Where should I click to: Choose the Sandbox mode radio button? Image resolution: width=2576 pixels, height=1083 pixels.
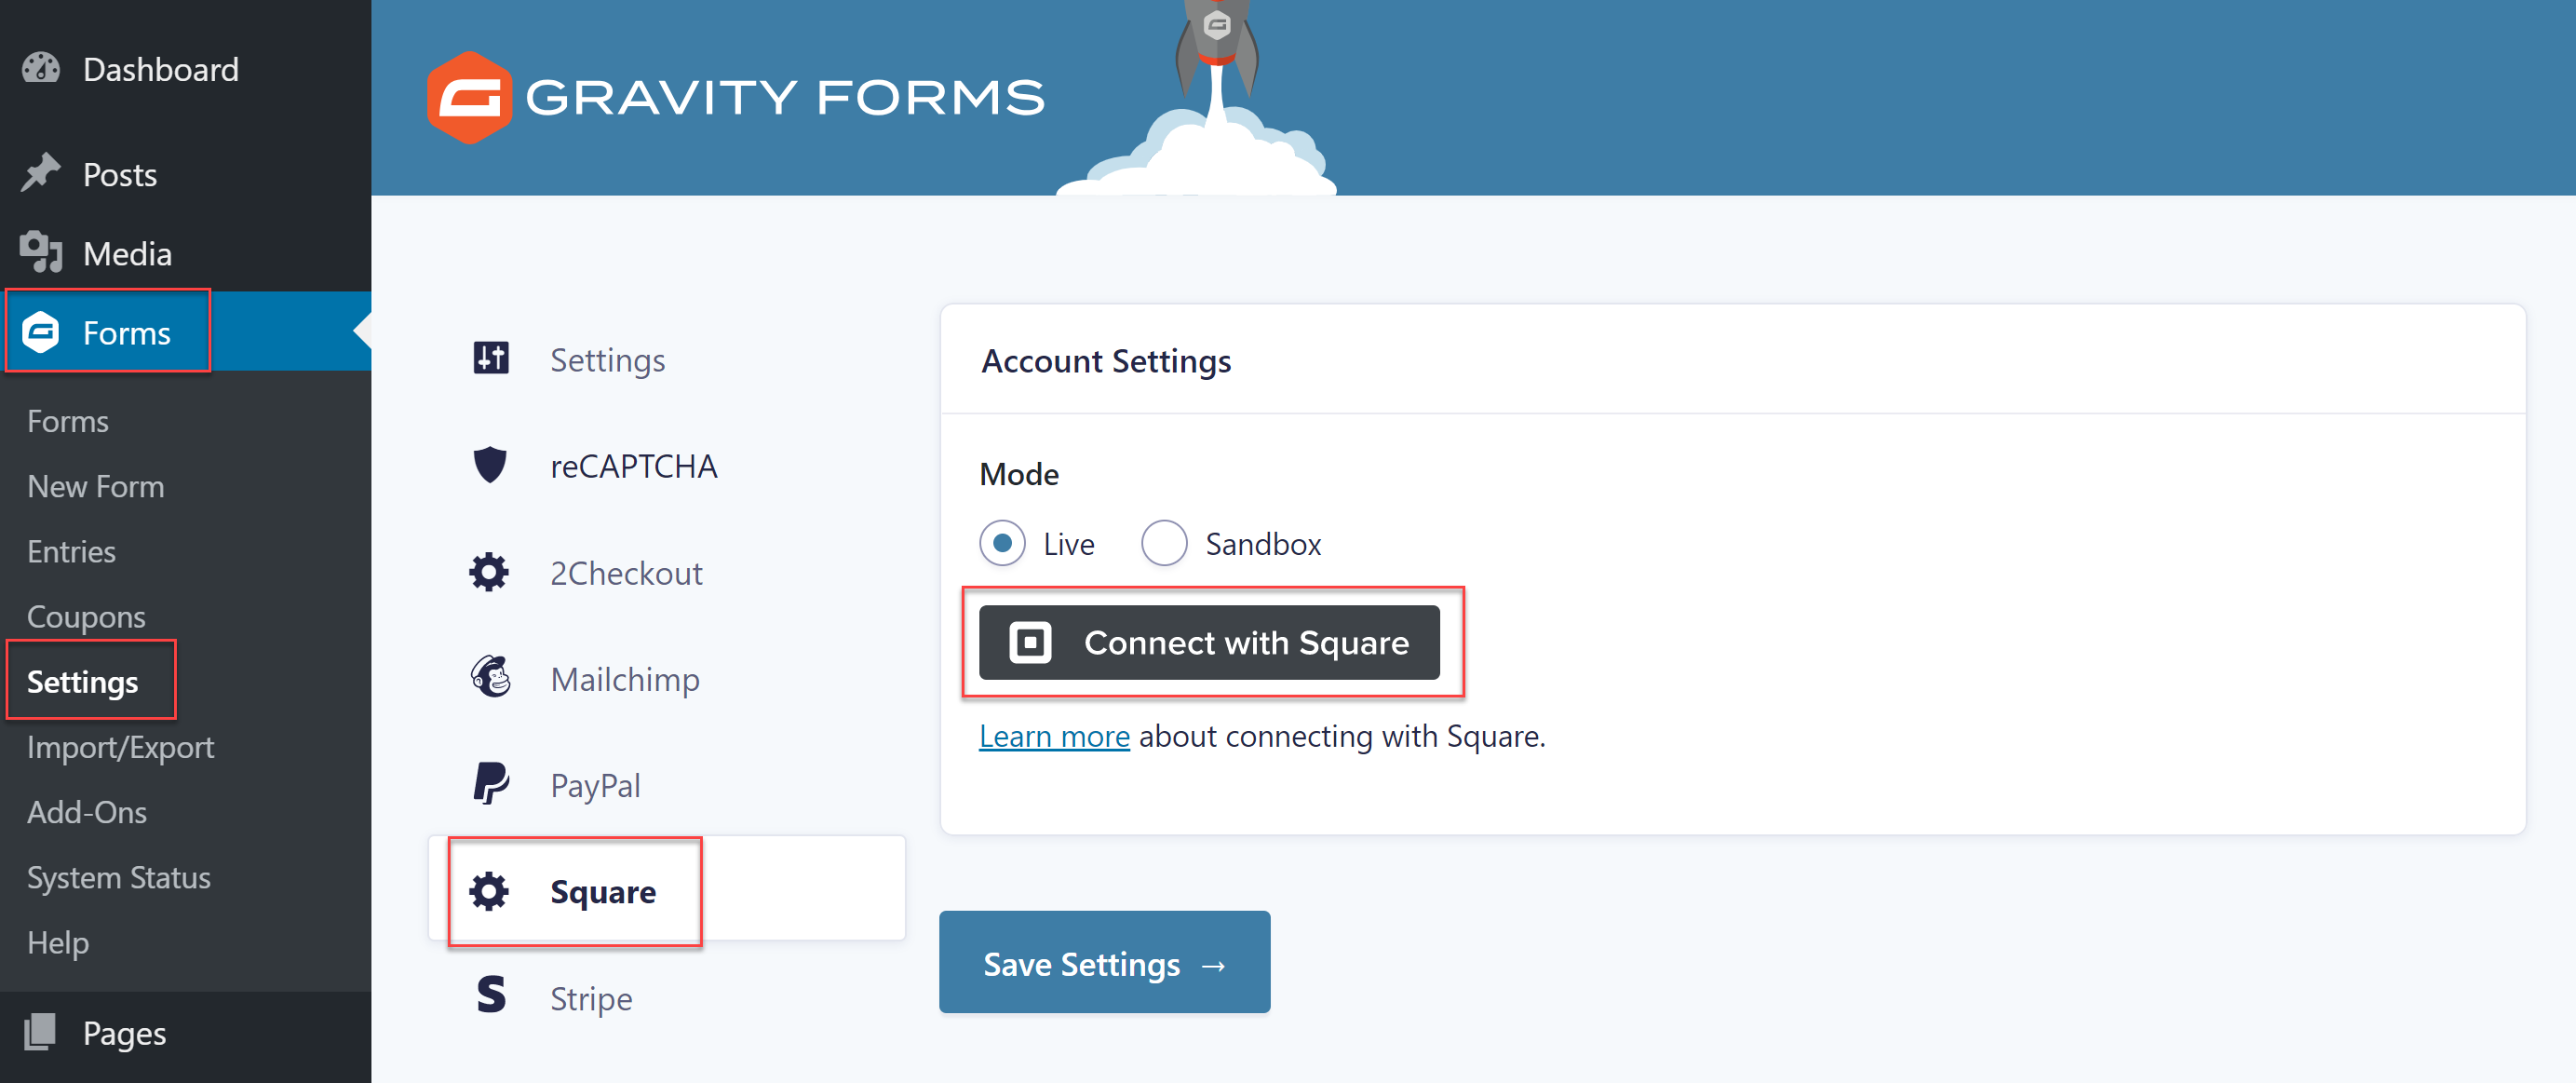coord(1164,543)
